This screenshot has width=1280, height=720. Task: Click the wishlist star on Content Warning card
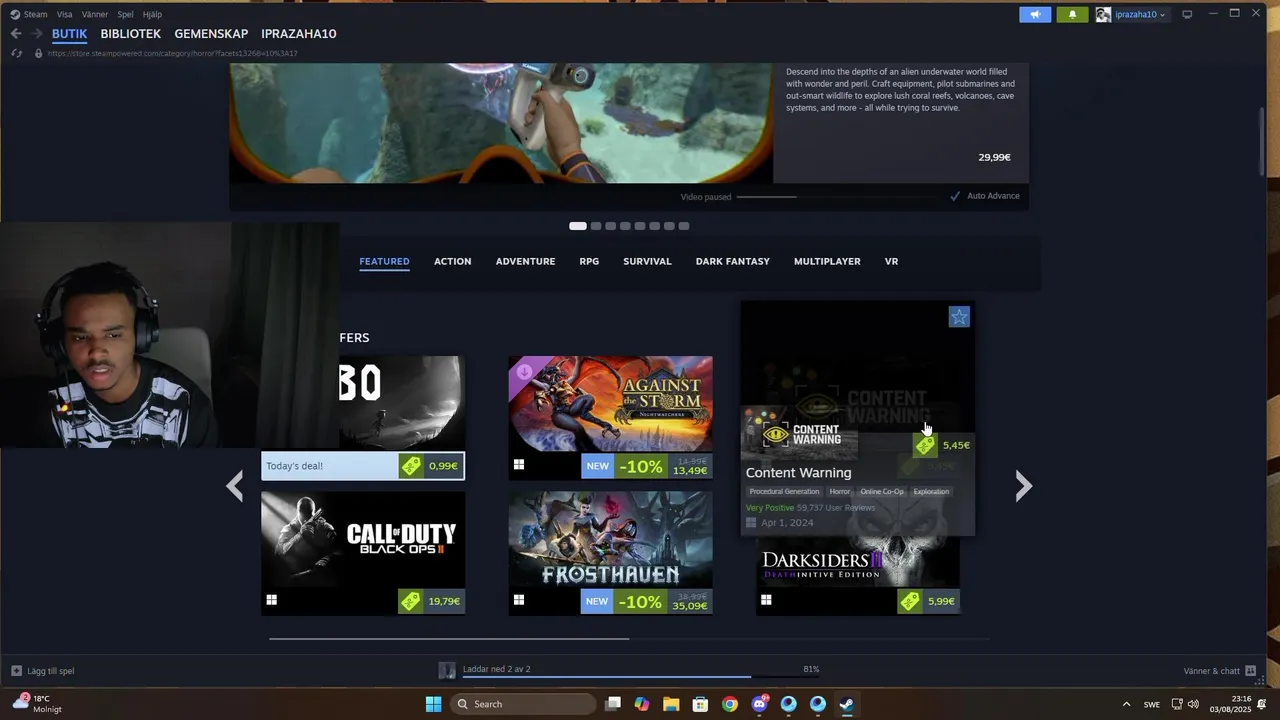pos(959,317)
